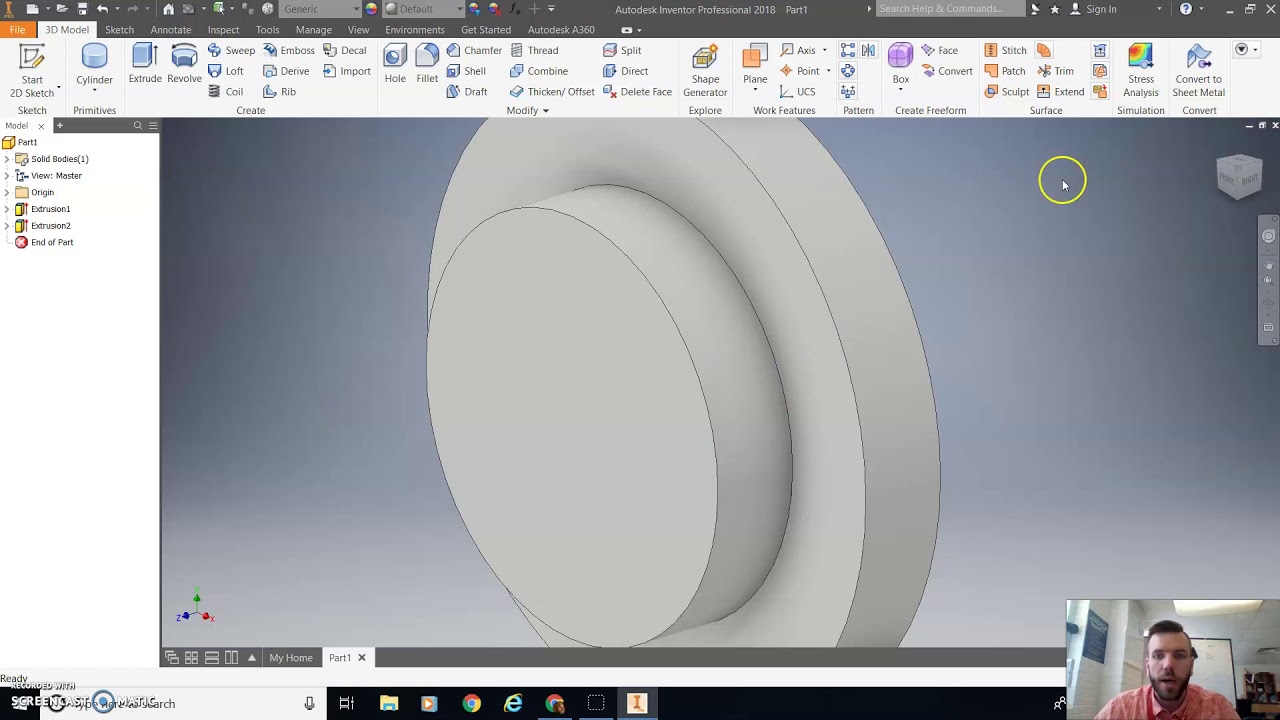
Task: Apply a Fillet with the ribbon tool
Action: coord(427,64)
